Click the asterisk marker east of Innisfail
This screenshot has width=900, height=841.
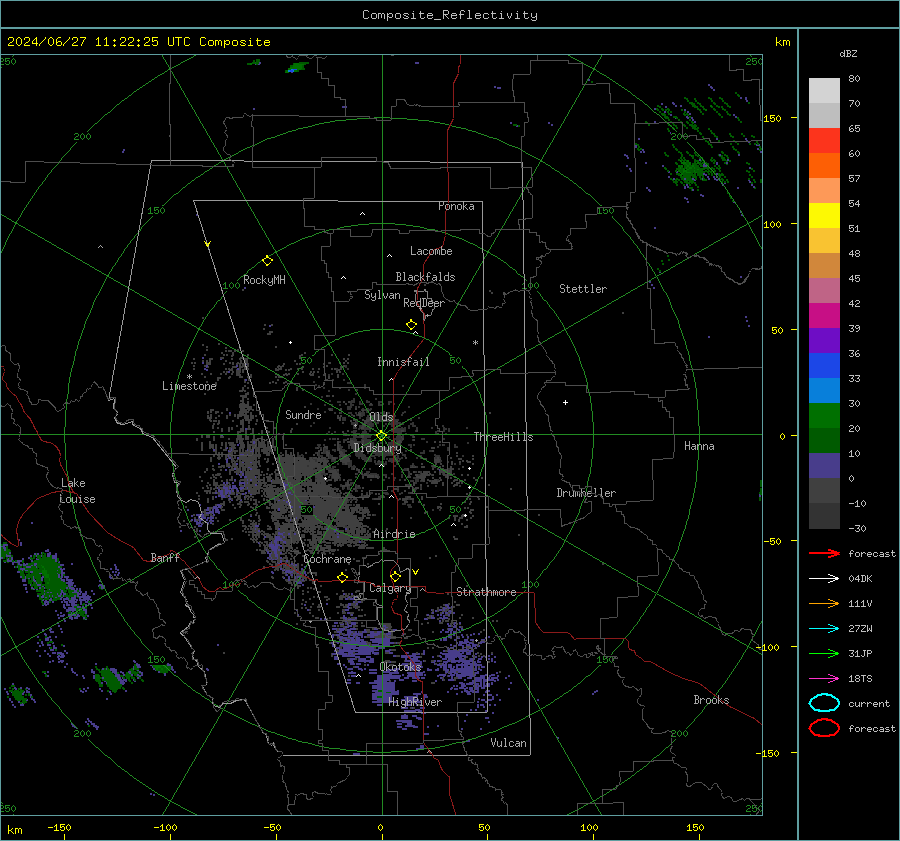coord(475,343)
